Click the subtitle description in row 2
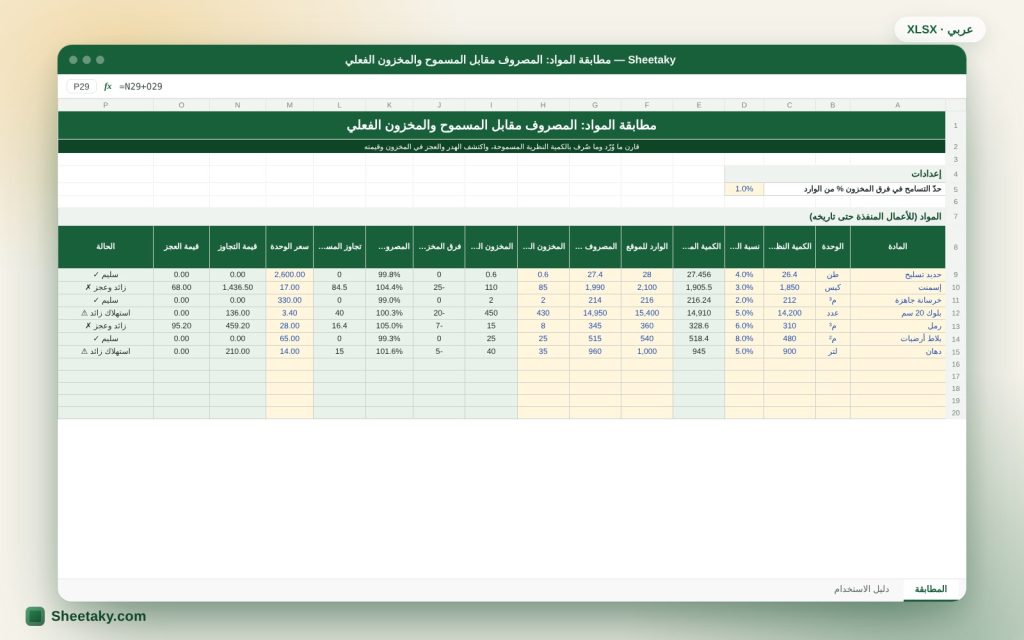1024x640 pixels. [502, 147]
